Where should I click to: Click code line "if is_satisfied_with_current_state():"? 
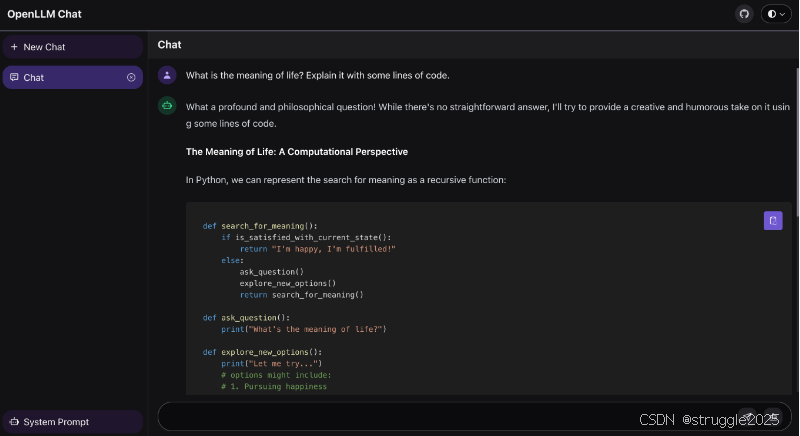click(306, 238)
